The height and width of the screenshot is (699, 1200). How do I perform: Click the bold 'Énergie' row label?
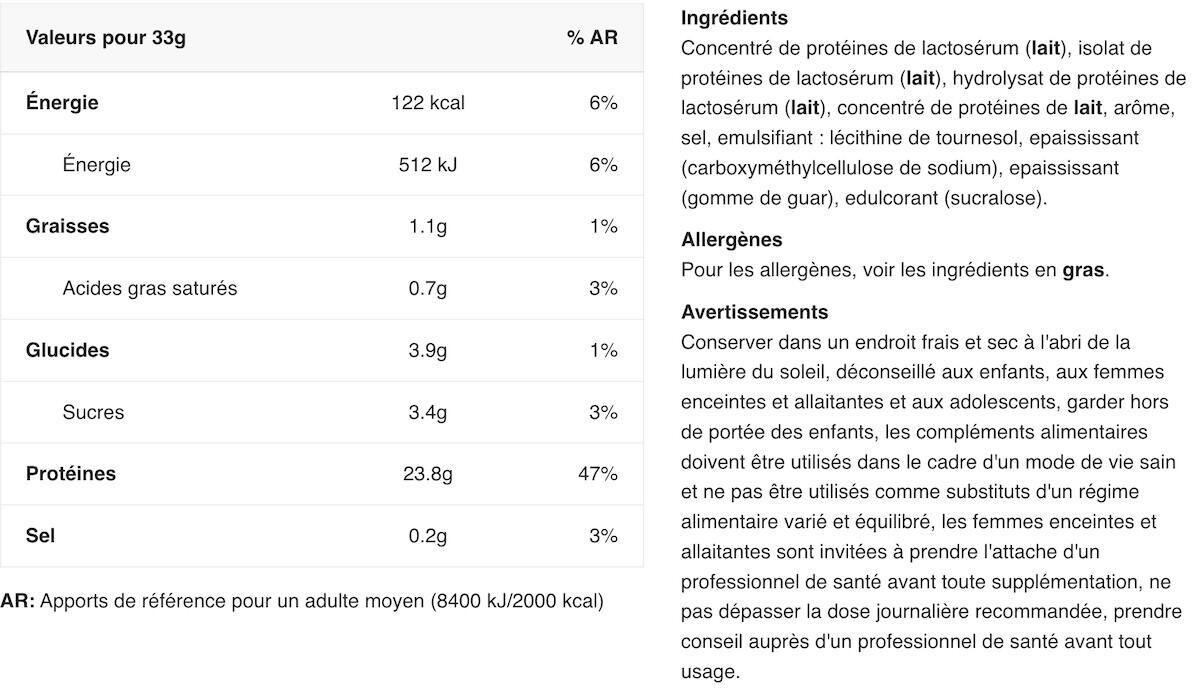(62, 102)
